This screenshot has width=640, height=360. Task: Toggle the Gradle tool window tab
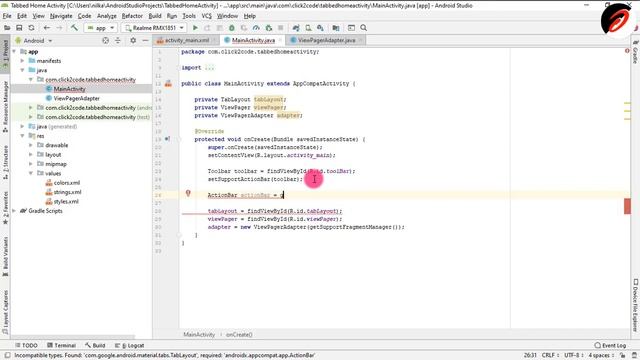click(636, 52)
